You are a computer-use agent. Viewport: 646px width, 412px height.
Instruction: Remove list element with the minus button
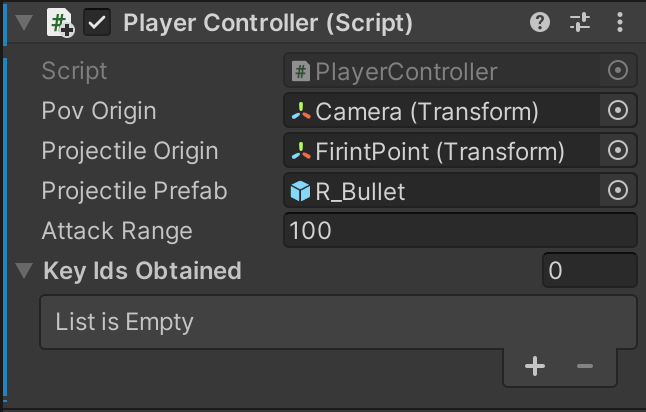click(585, 367)
